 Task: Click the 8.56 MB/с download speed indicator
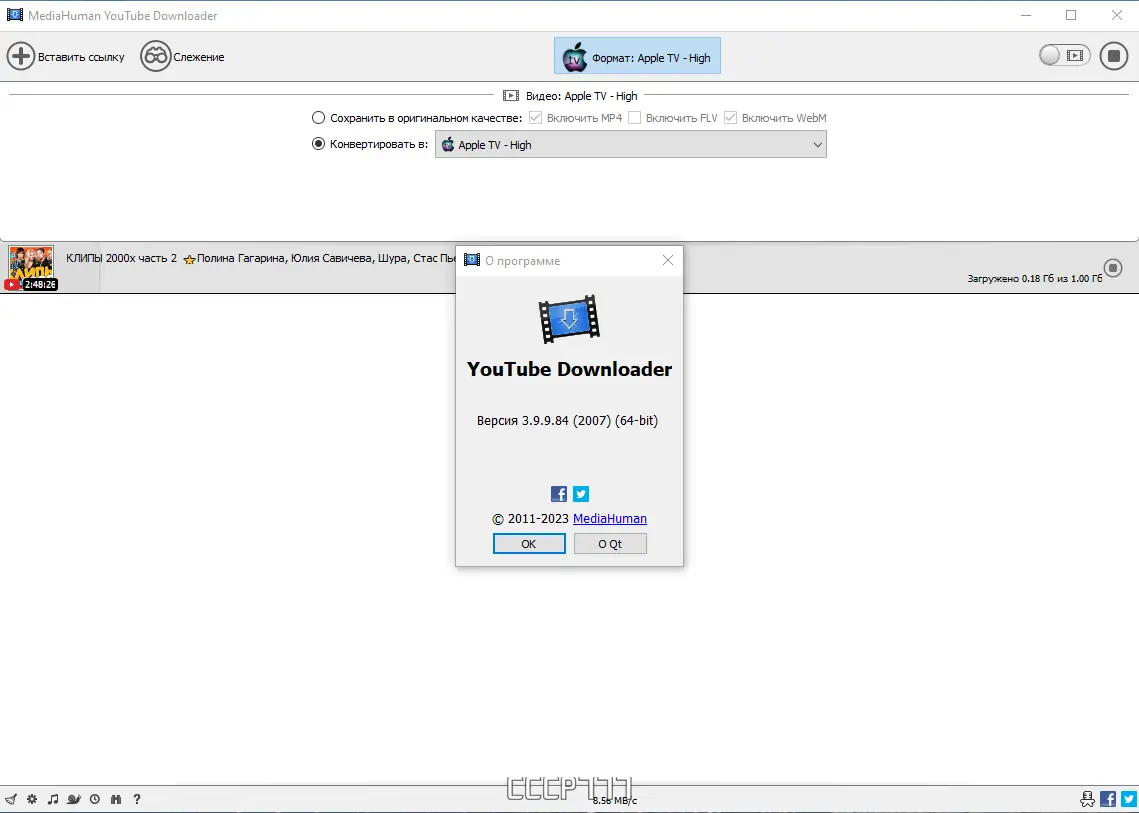[x=615, y=801]
